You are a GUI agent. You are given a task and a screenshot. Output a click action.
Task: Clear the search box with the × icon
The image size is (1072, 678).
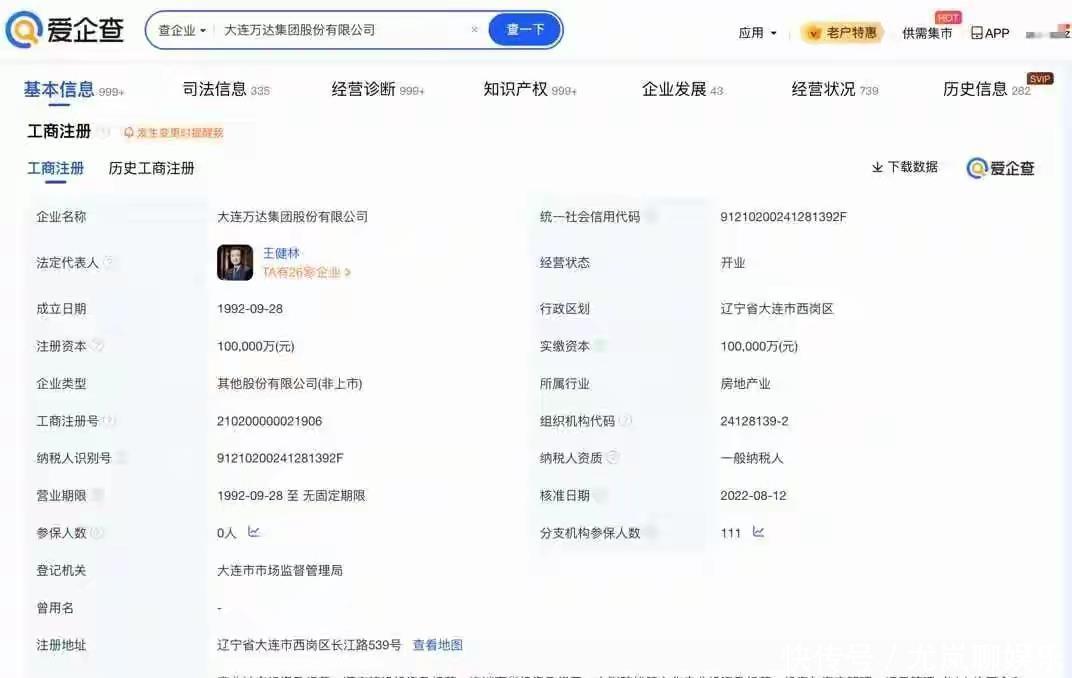474,30
